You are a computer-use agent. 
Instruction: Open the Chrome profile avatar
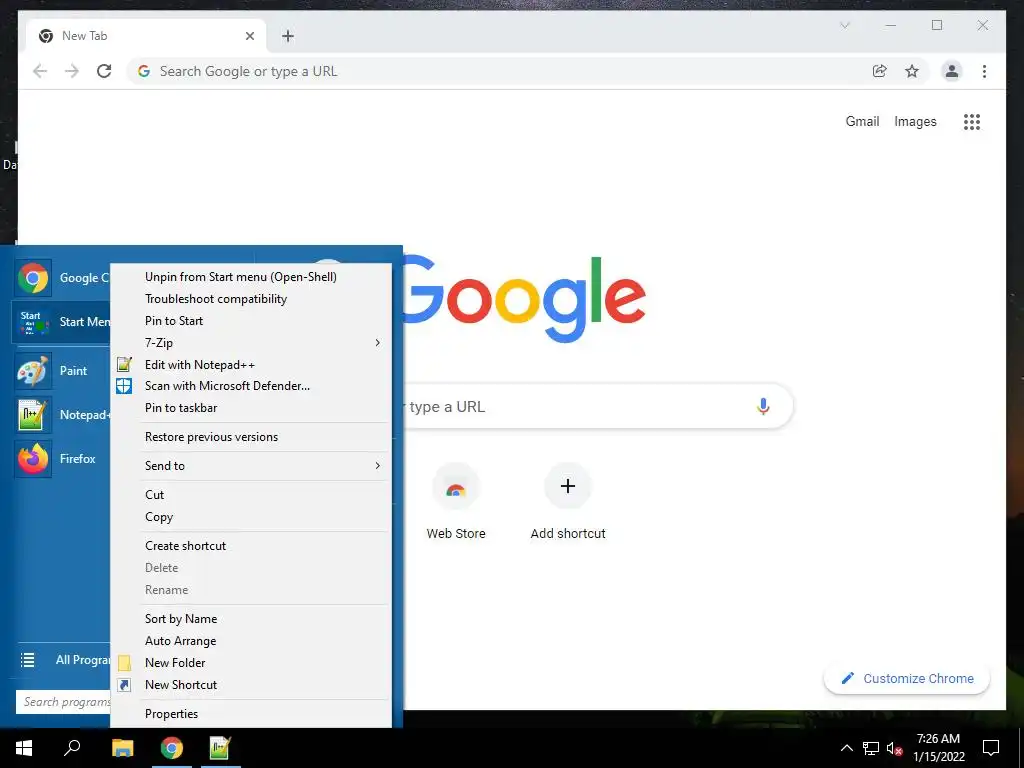coord(952,71)
